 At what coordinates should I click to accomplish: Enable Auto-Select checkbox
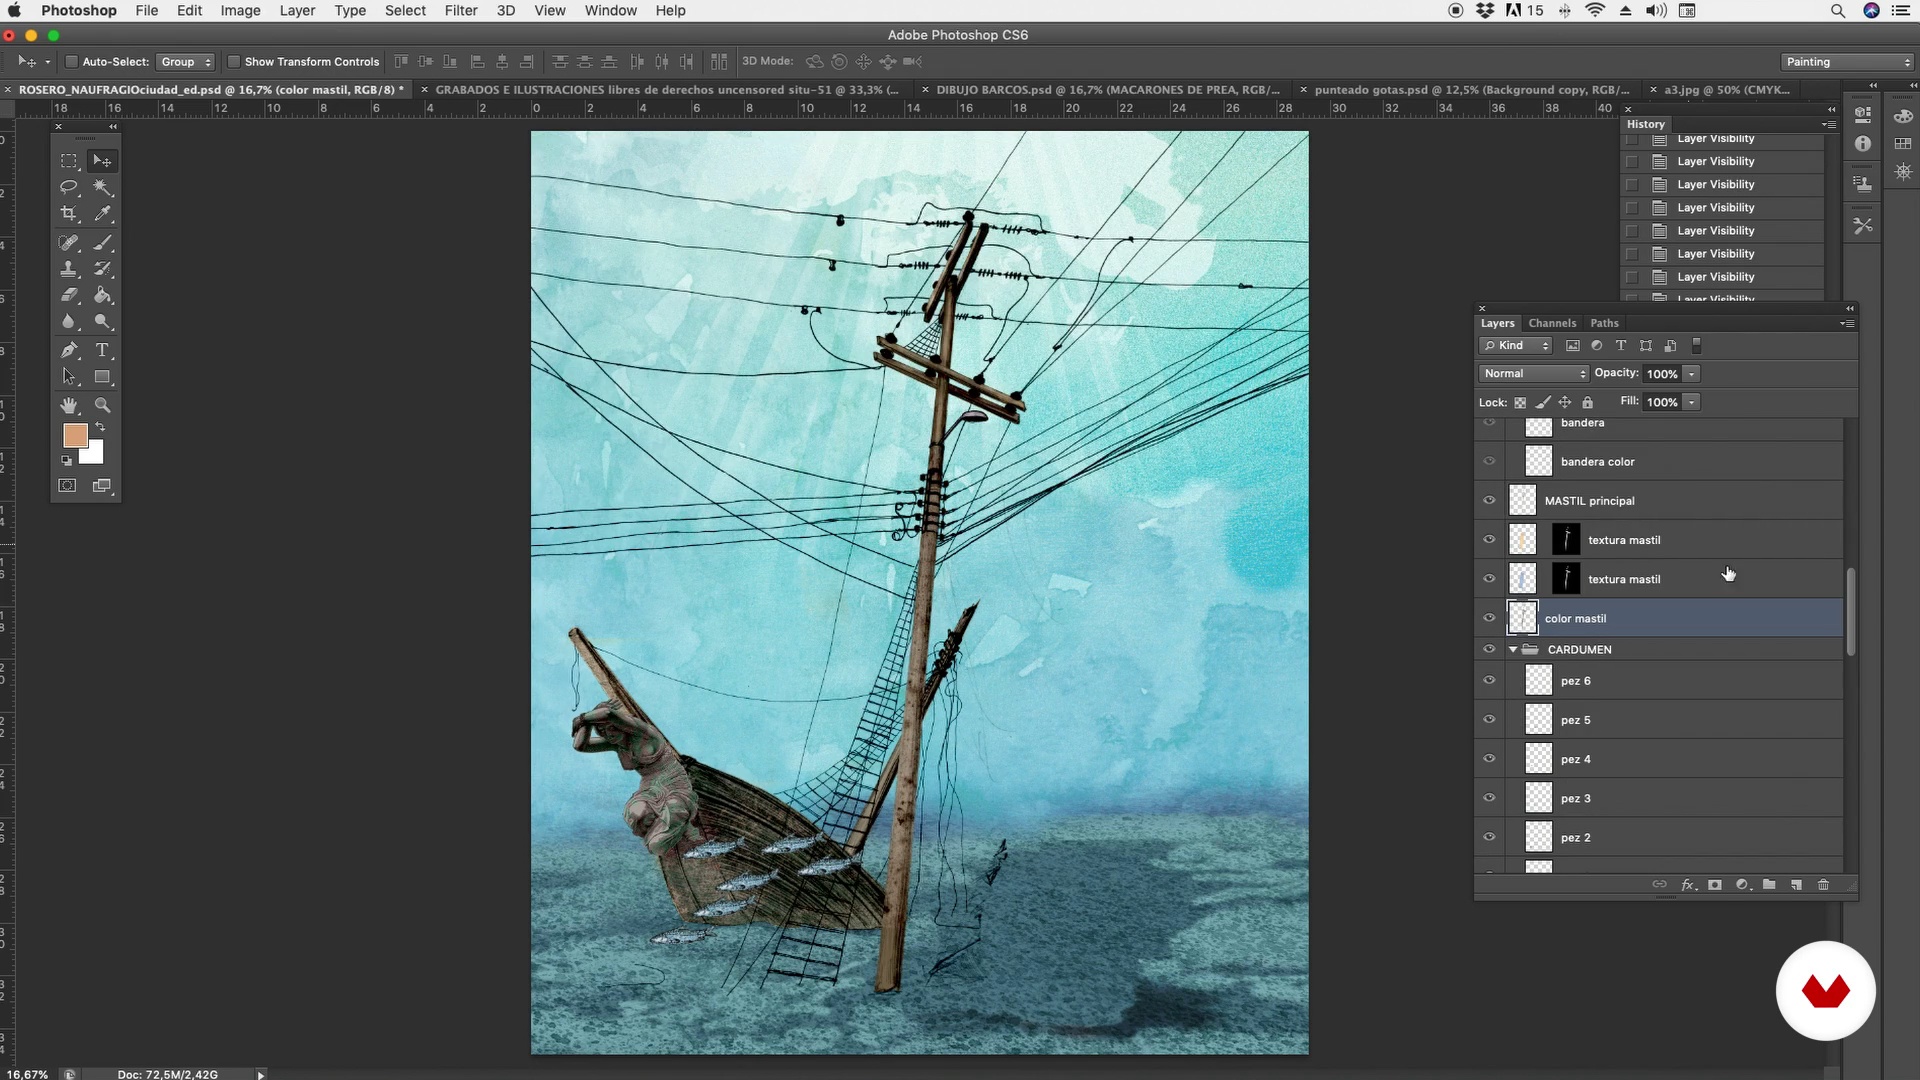pos(72,62)
